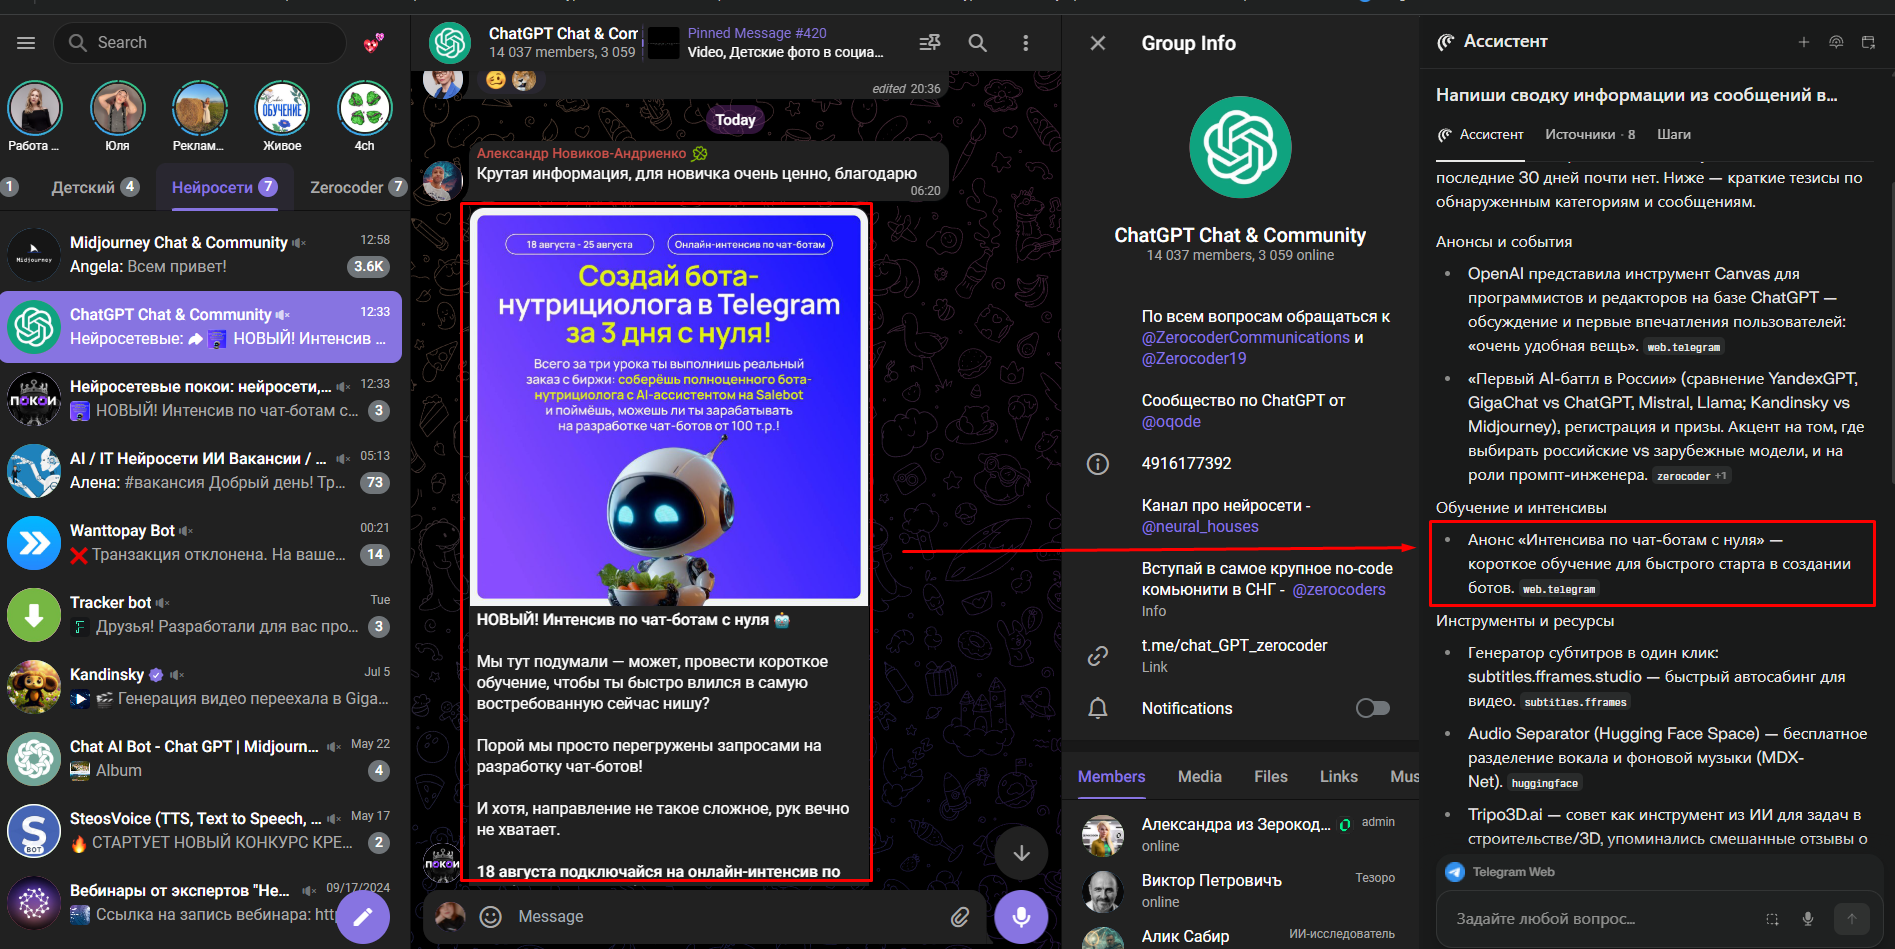Click plus icon in Assistant panel
1895x949 pixels.
(1803, 42)
